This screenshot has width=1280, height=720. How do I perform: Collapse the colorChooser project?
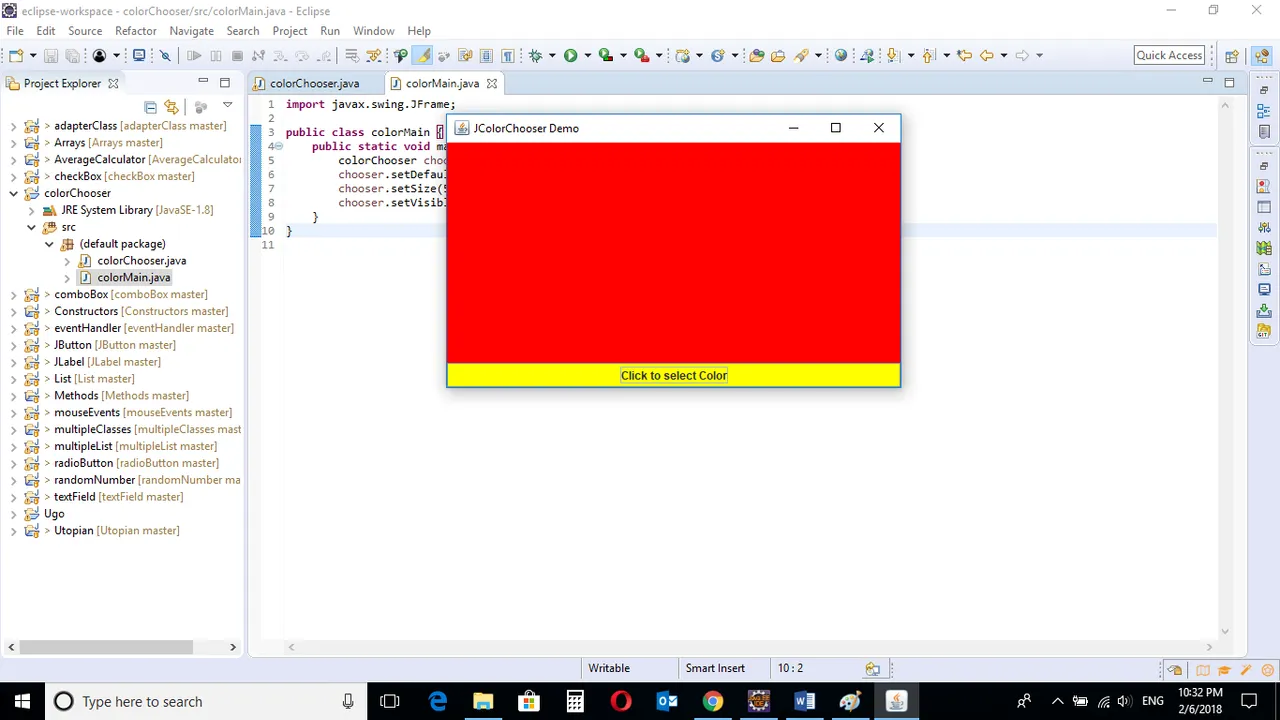tap(14, 193)
